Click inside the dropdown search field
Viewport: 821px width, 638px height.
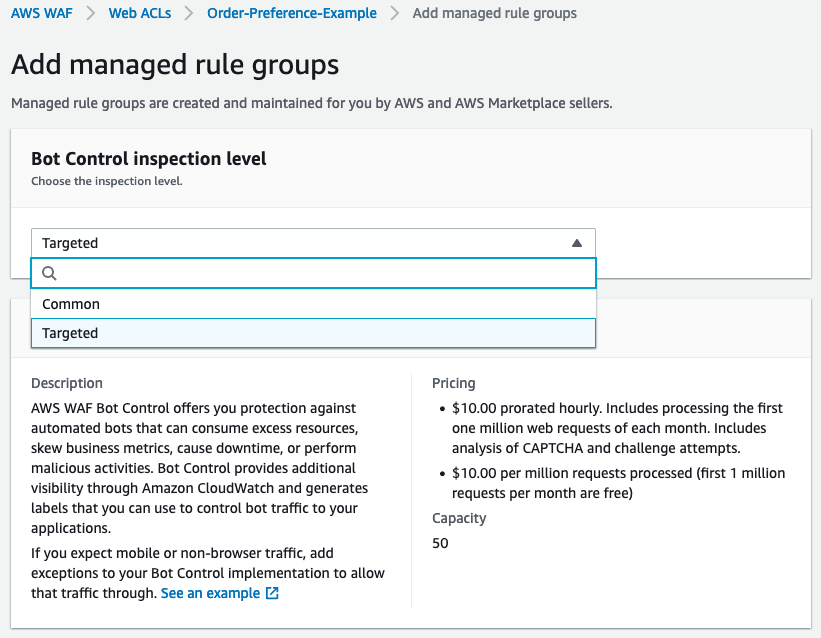tap(300, 272)
